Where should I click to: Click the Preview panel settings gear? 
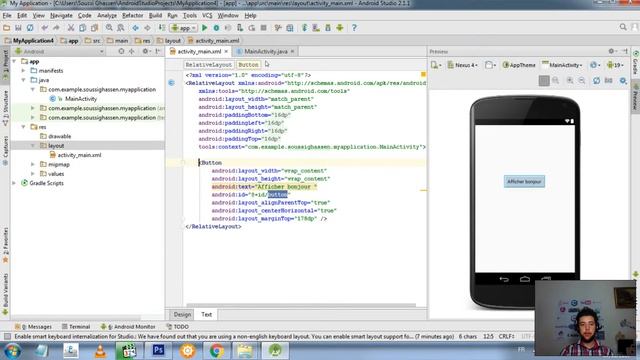[611, 51]
